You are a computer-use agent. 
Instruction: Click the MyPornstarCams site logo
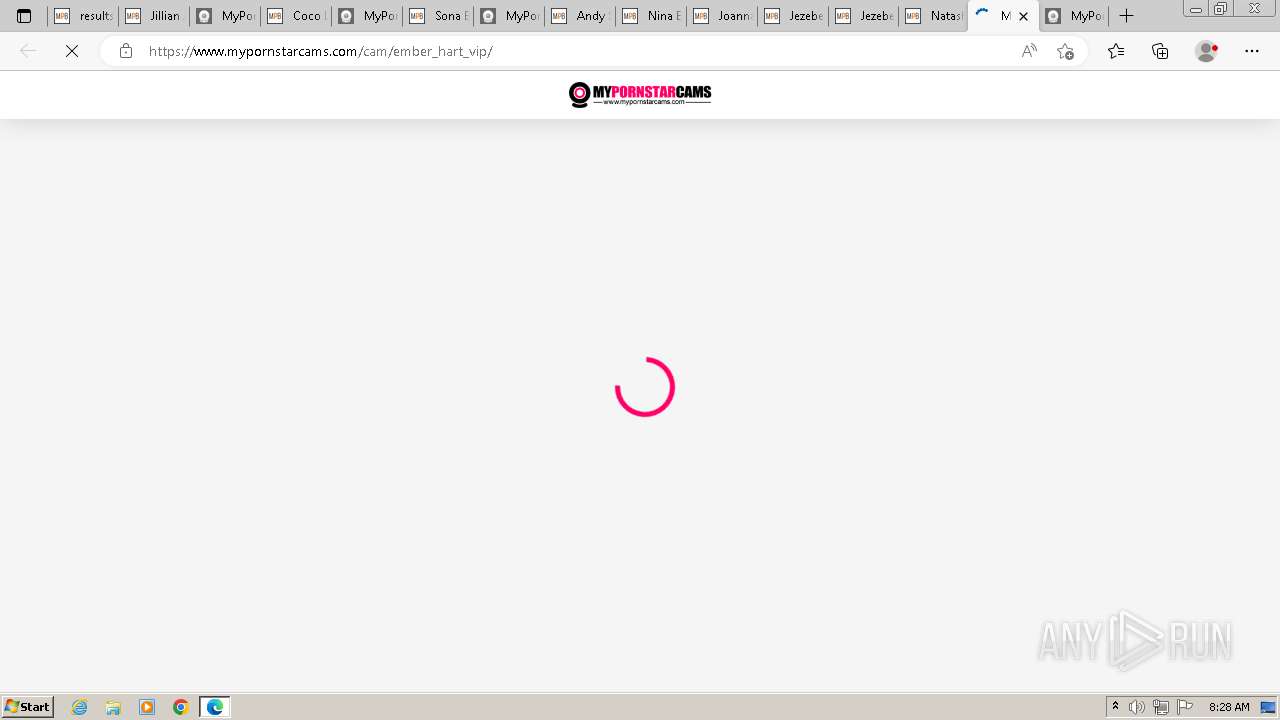pyautogui.click(x=640, y=94)
